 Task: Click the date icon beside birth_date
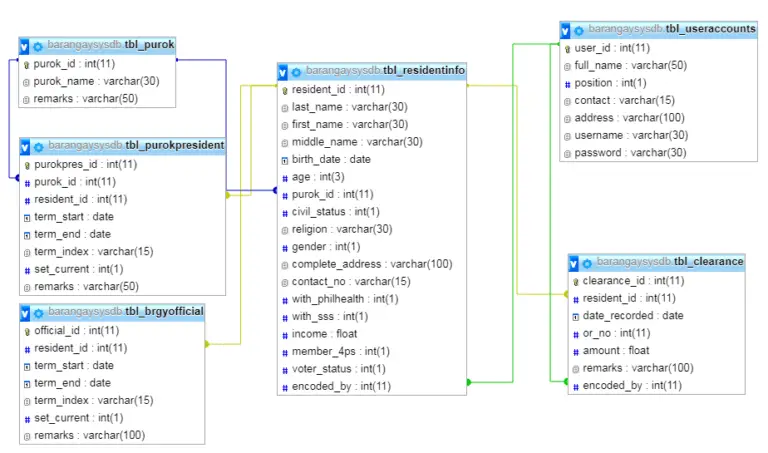click(x=284, y=160)
